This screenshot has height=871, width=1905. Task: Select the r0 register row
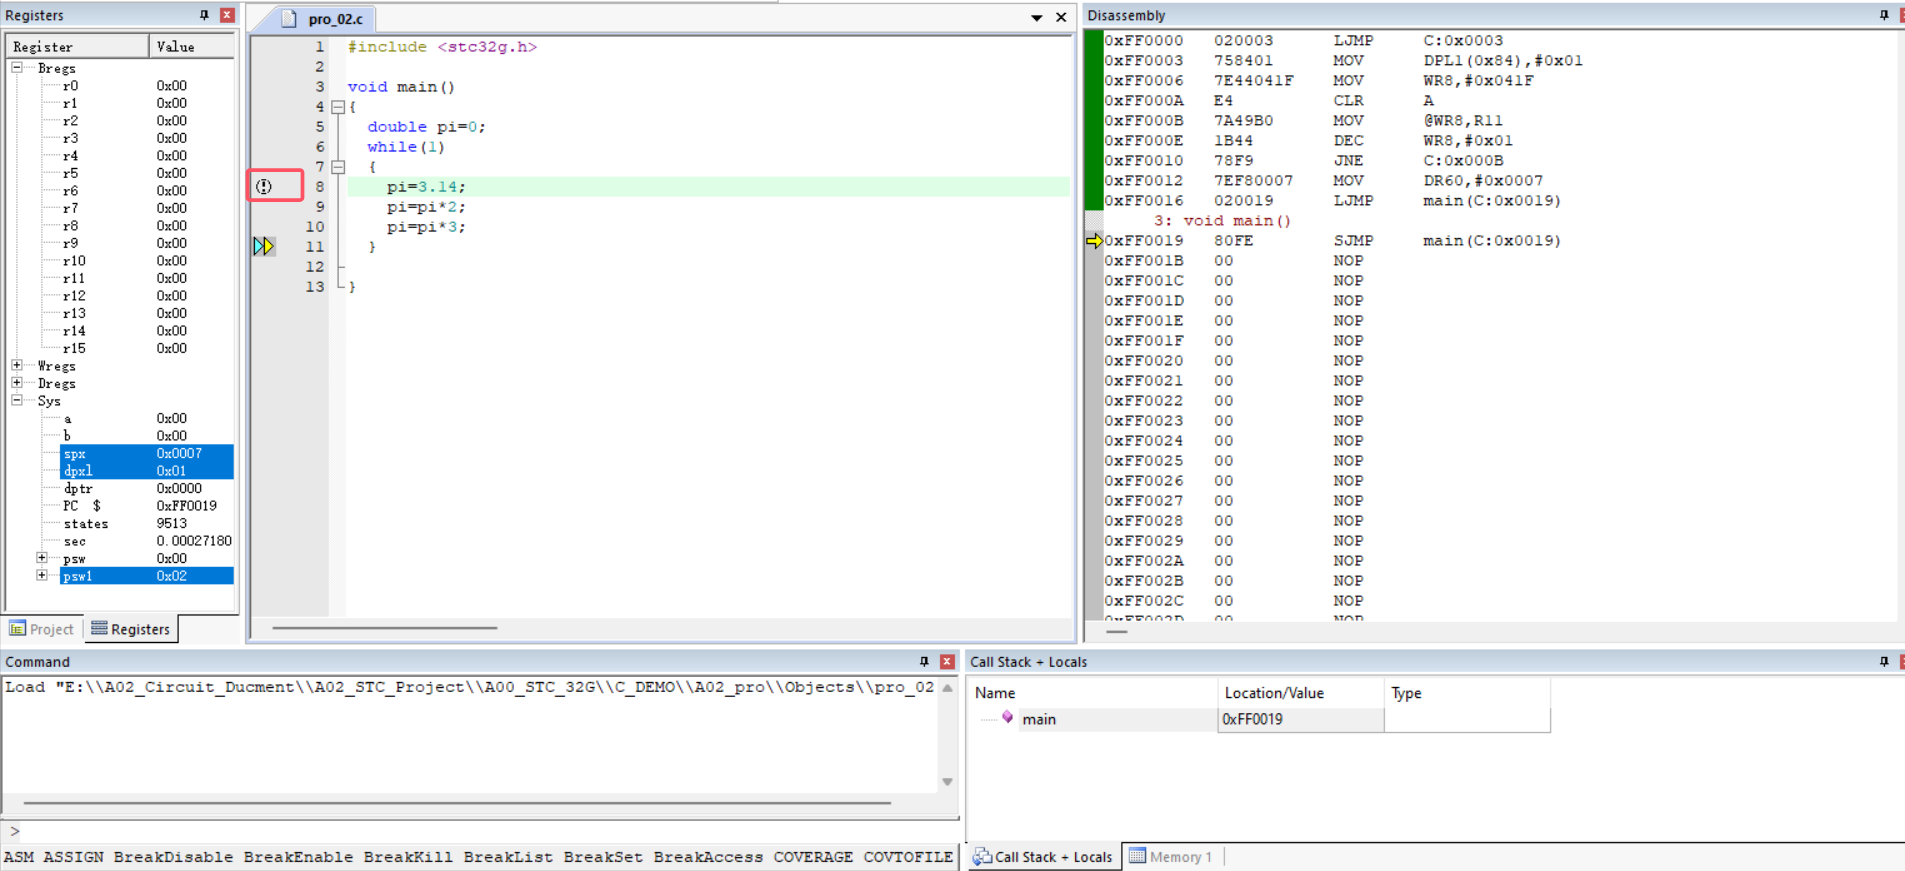click(x=146, y=86)
